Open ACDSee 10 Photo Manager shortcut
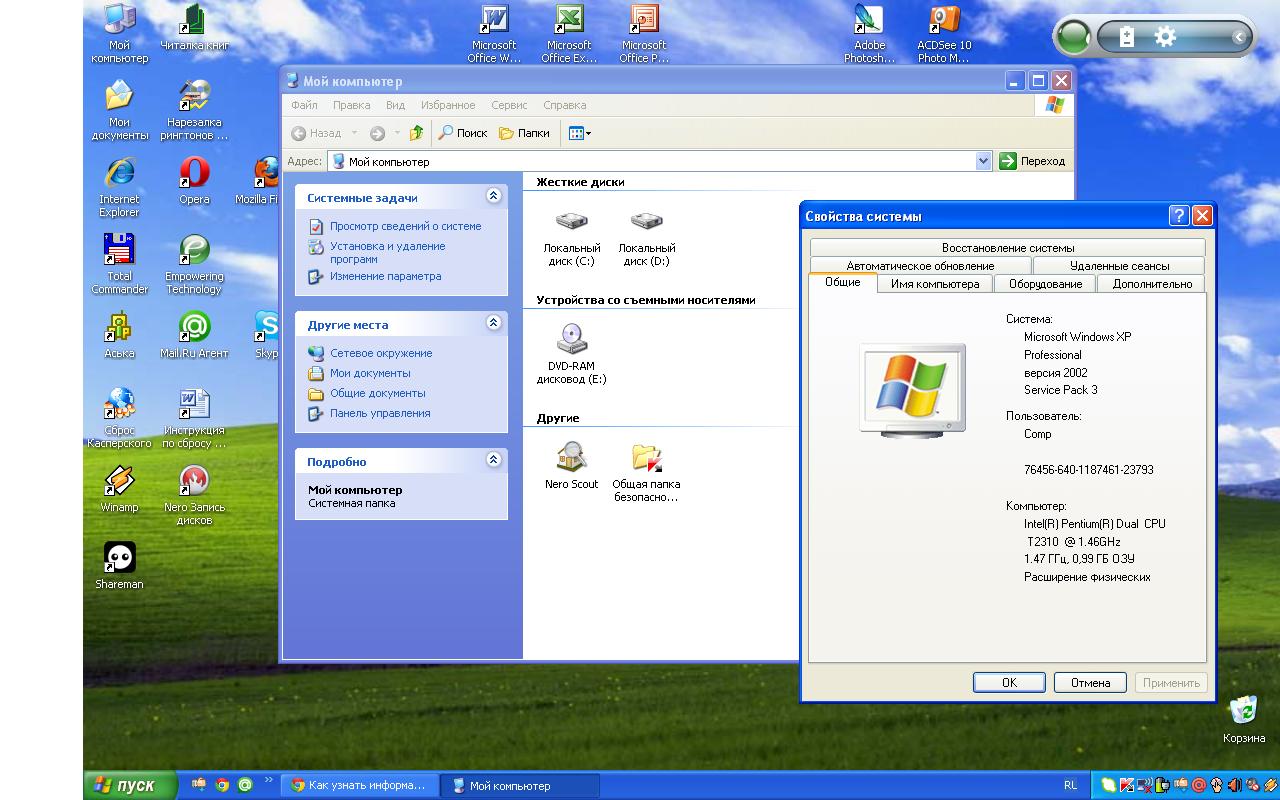 944,34
